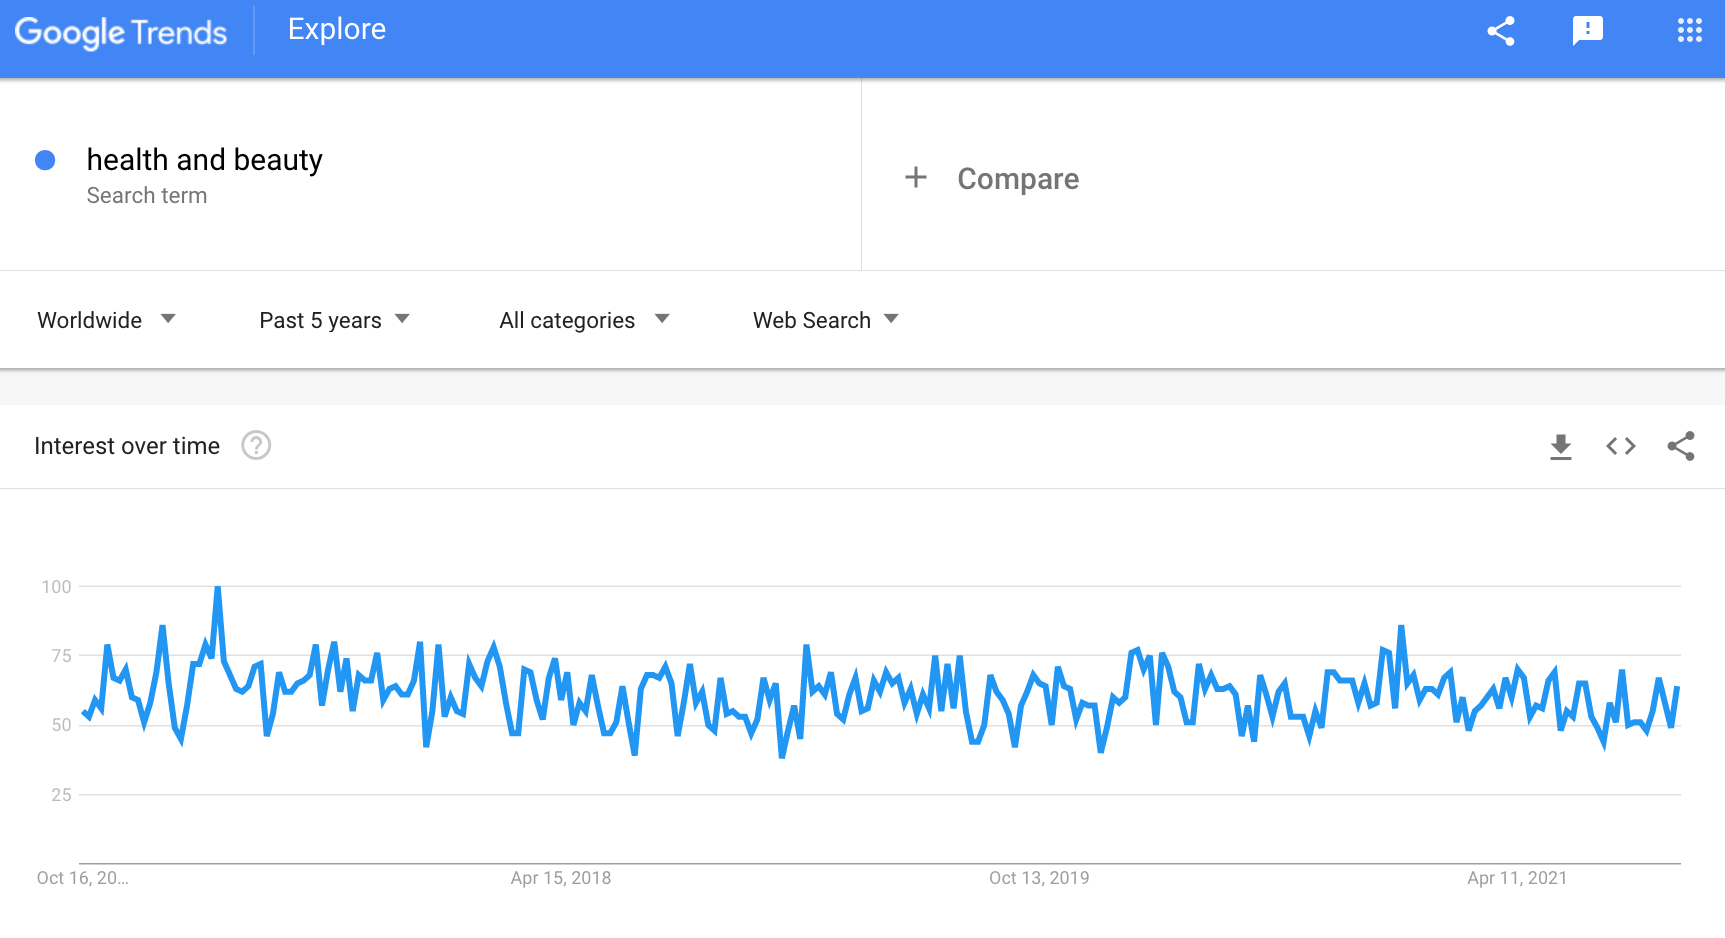Go to the Explore page
Image resolution: width=1725 pixels, height=938 pixels.
(337, 30)
